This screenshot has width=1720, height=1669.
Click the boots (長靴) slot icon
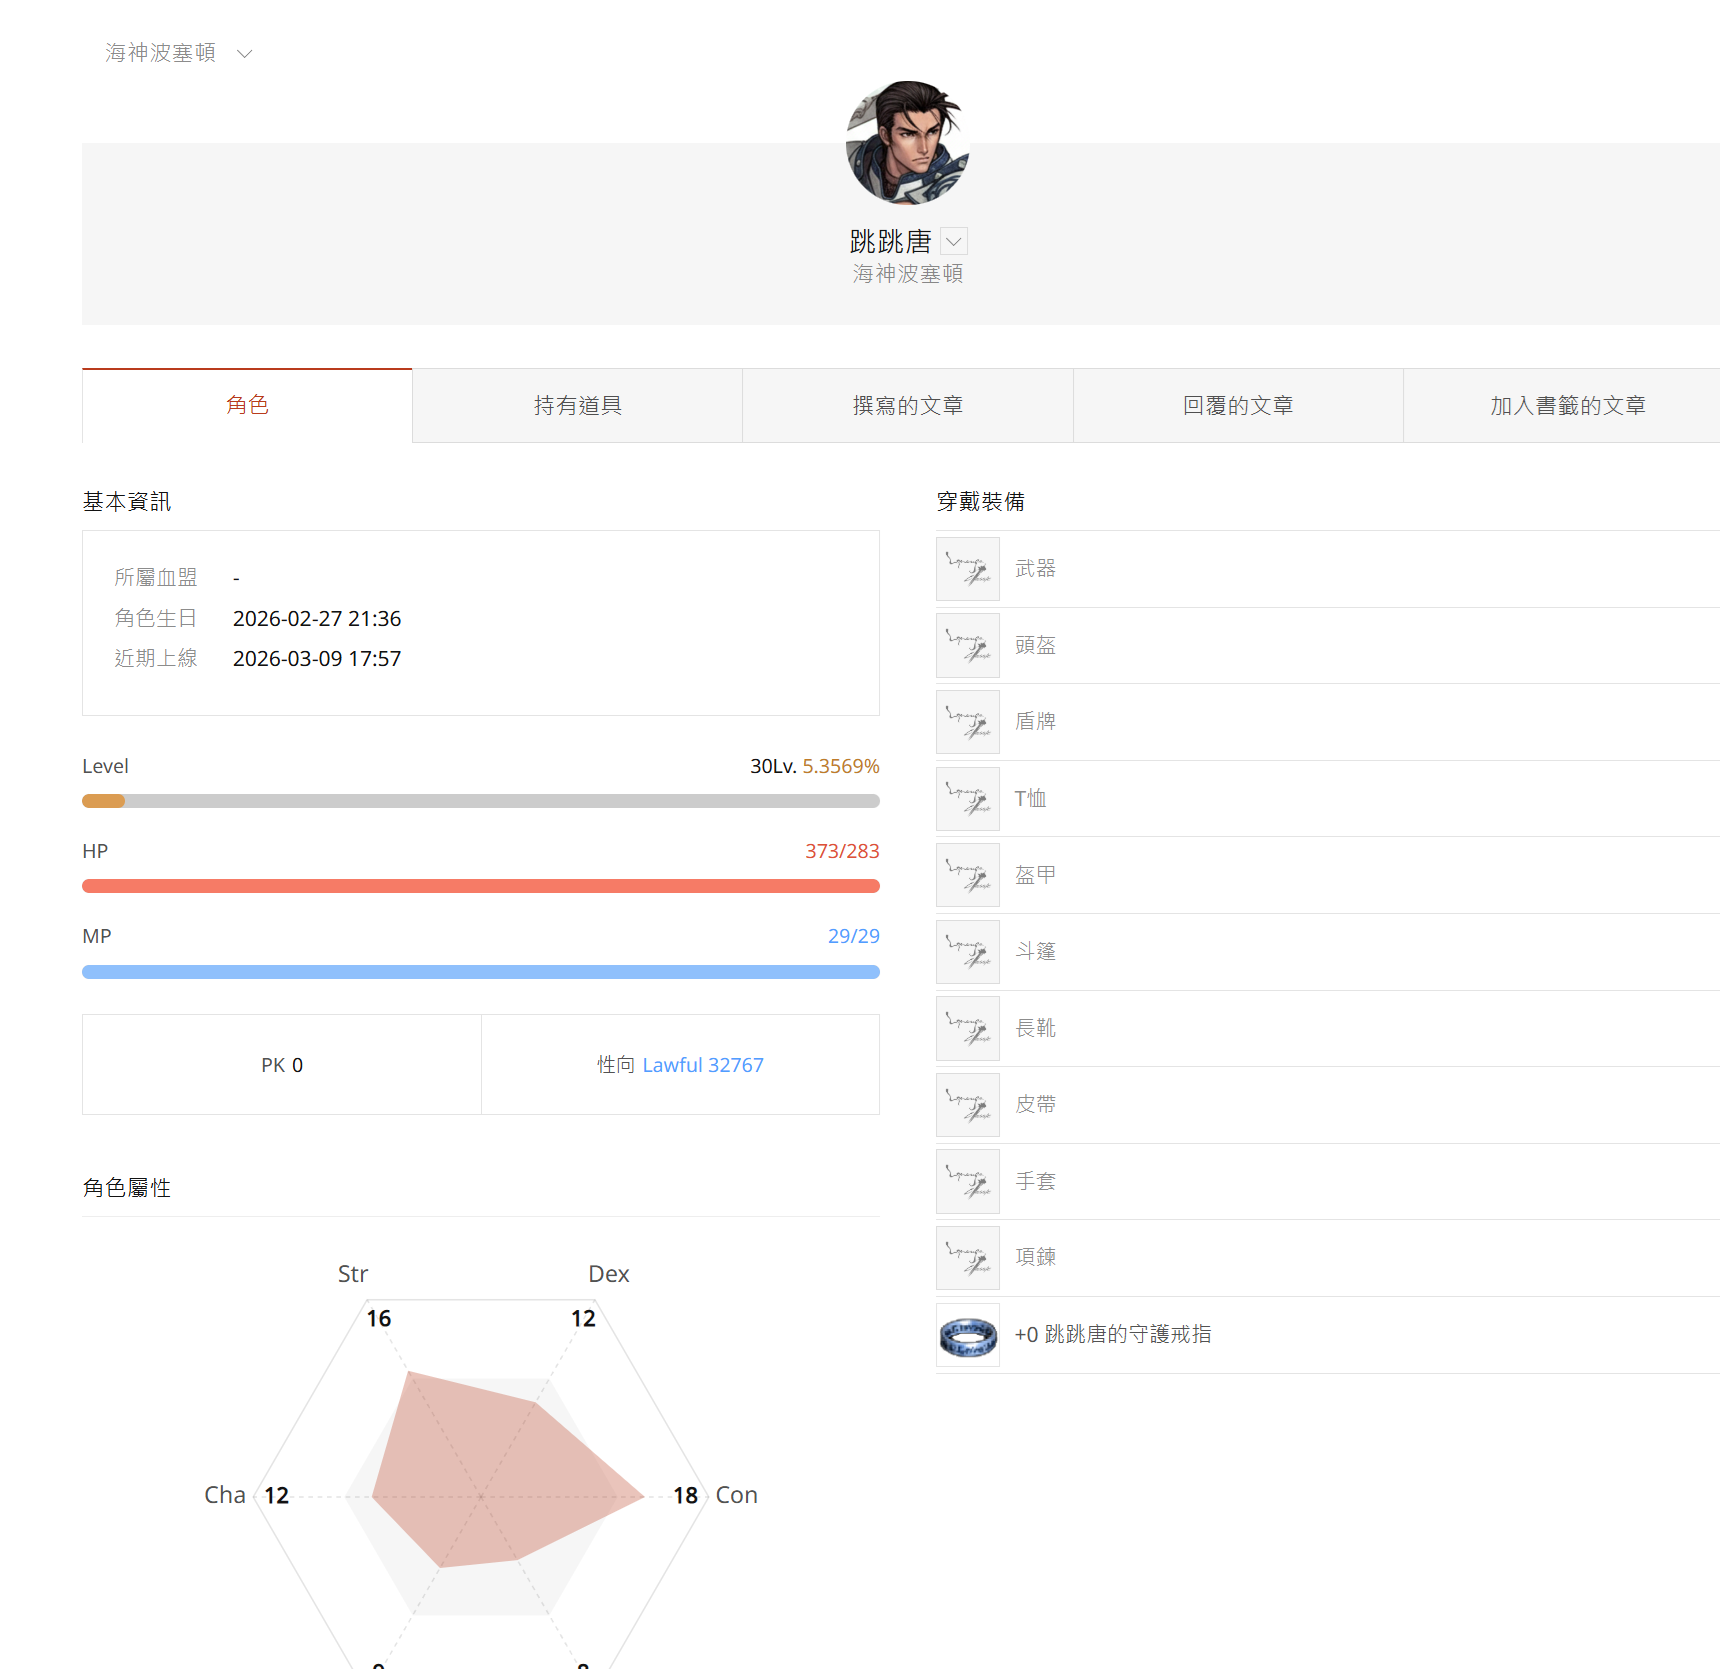(967, 1028)
